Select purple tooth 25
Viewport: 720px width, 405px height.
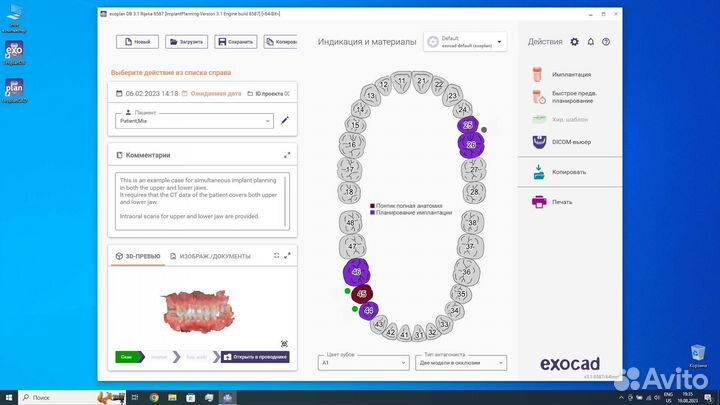[x=468, y=125]
